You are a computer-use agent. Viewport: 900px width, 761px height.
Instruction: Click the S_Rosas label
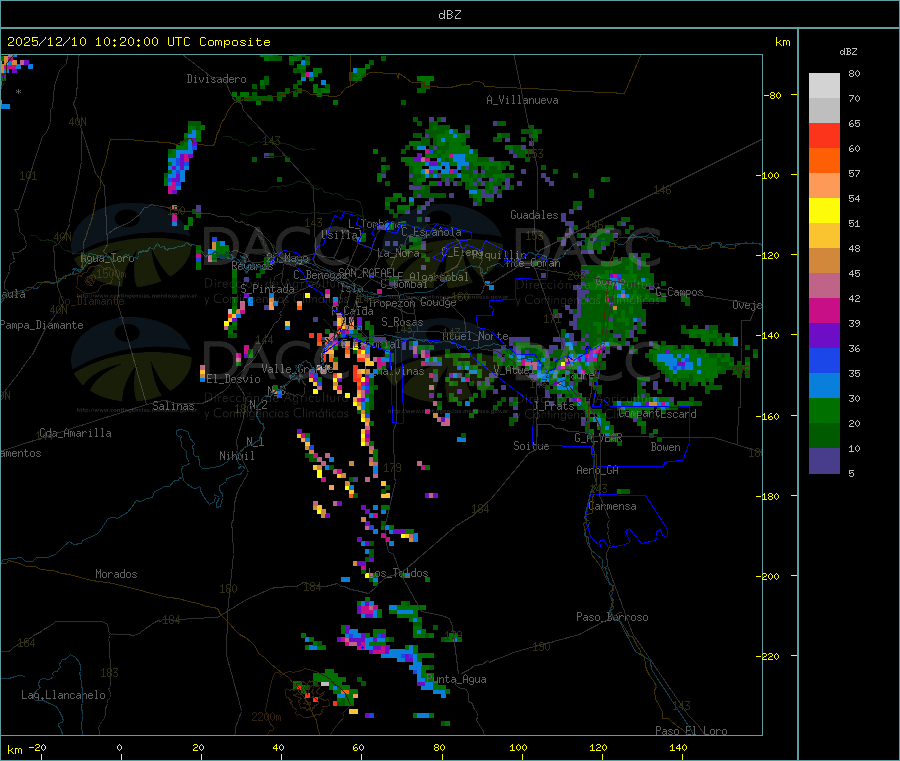tap(402, 322)
